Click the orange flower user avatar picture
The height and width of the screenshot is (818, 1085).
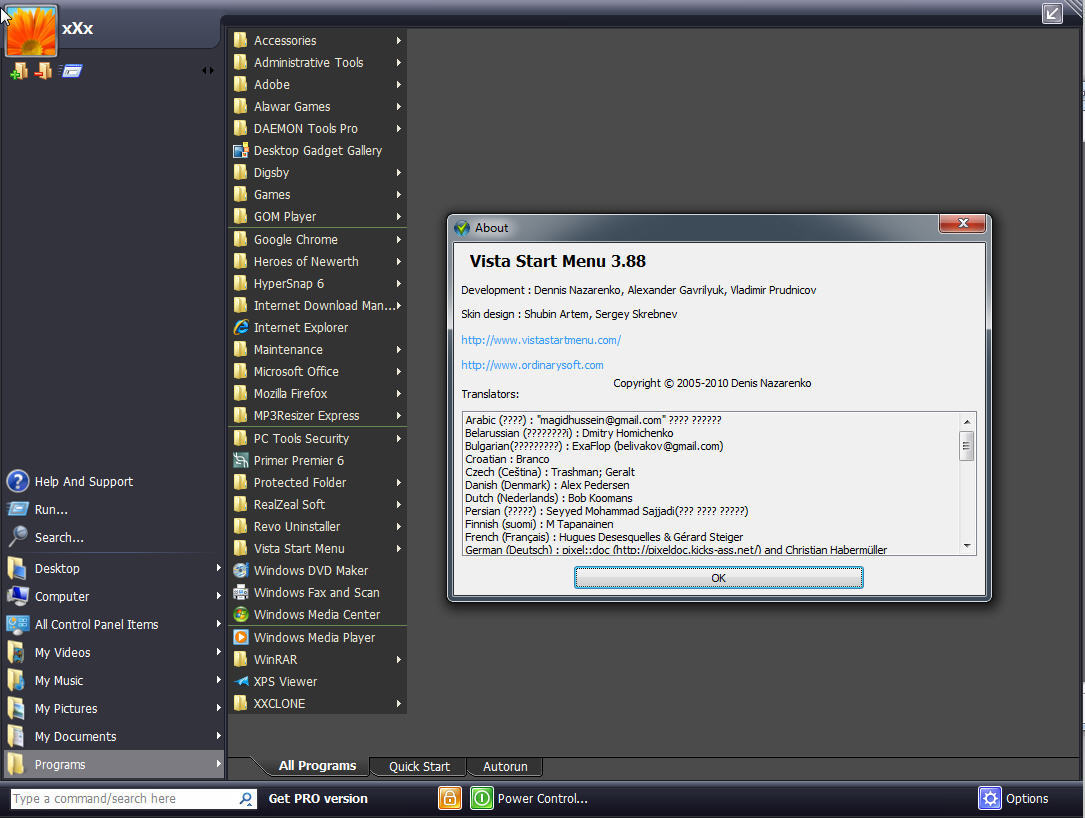tap(31, 31)
